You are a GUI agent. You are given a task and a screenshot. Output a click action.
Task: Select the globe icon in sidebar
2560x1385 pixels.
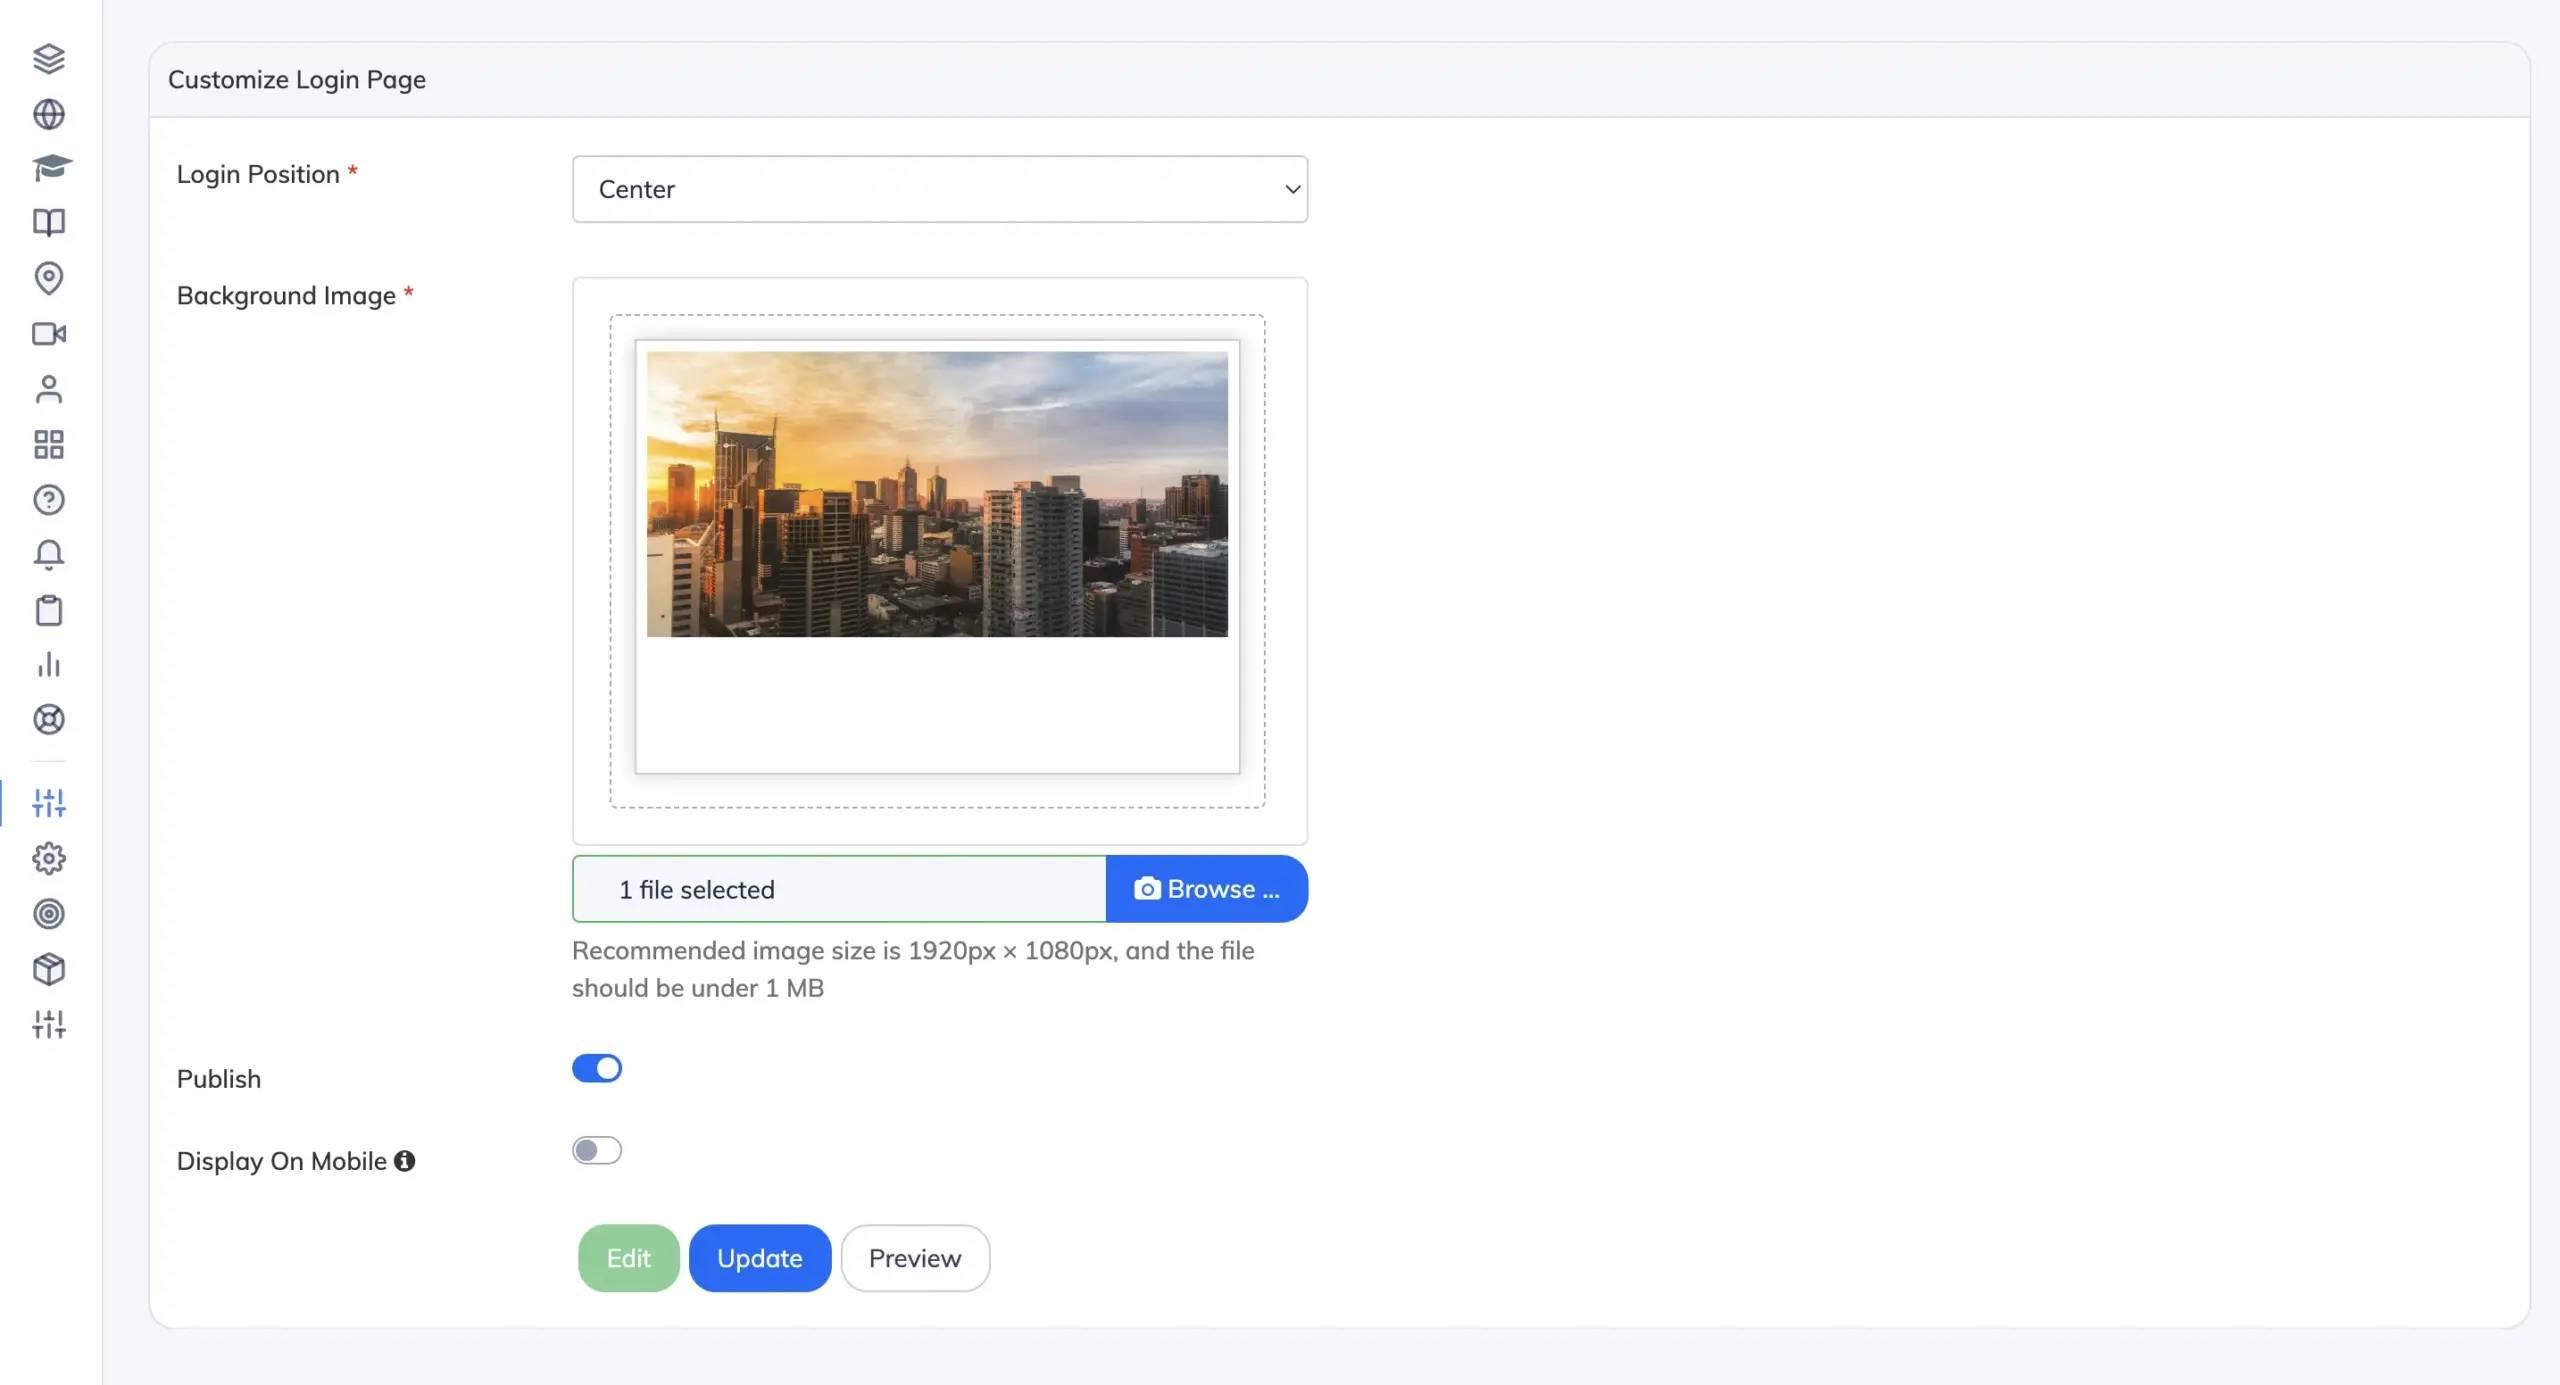tap(50, 114)
